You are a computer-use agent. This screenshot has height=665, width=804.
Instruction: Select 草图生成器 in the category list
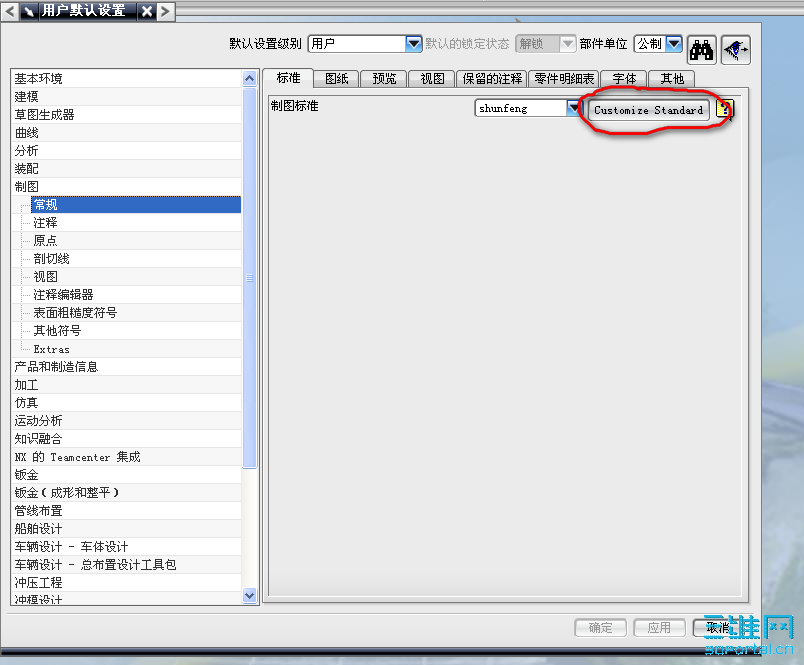[x=126, y=114]
